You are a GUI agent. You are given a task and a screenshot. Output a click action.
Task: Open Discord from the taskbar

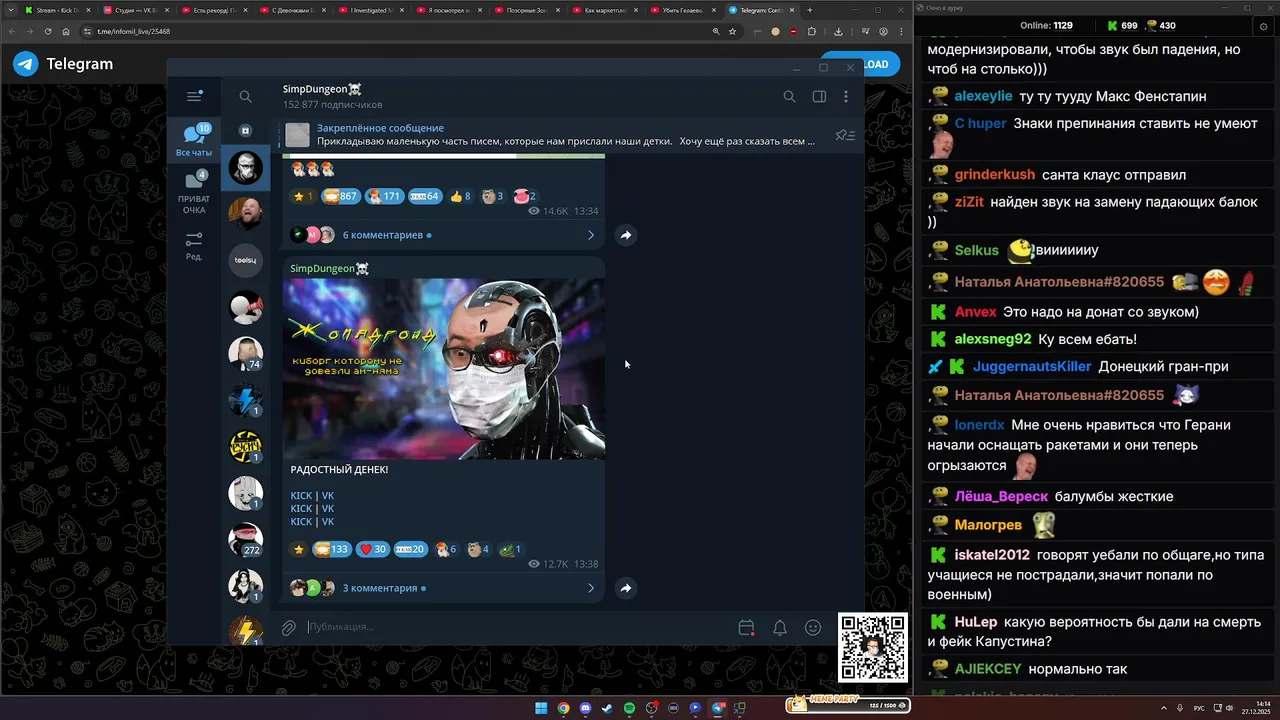point(585,708)
